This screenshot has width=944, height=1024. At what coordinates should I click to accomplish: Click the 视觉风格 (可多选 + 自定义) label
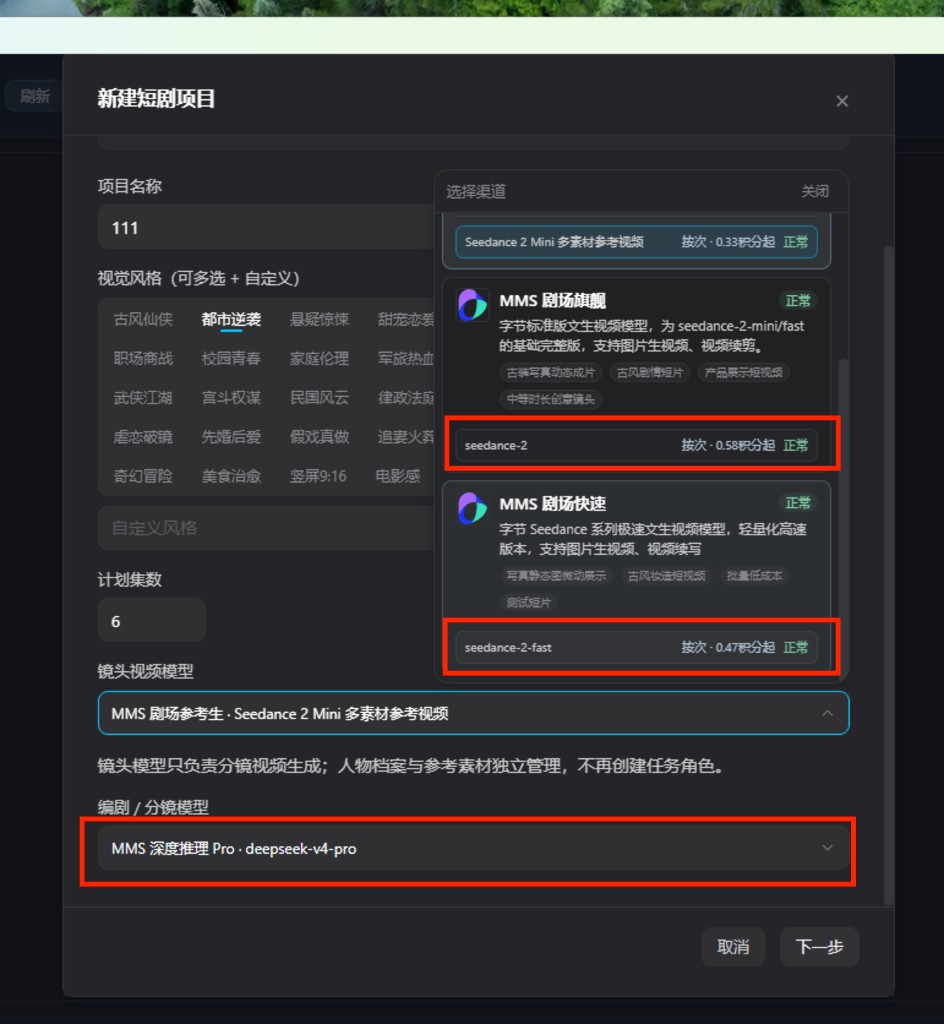coord(198,278)
